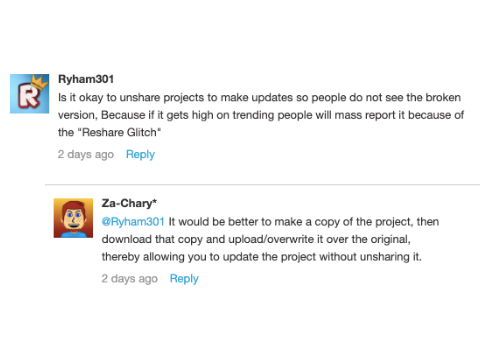Visit the Za-Chary* username profile
480x360 pixels.
[x=129, y=203]
